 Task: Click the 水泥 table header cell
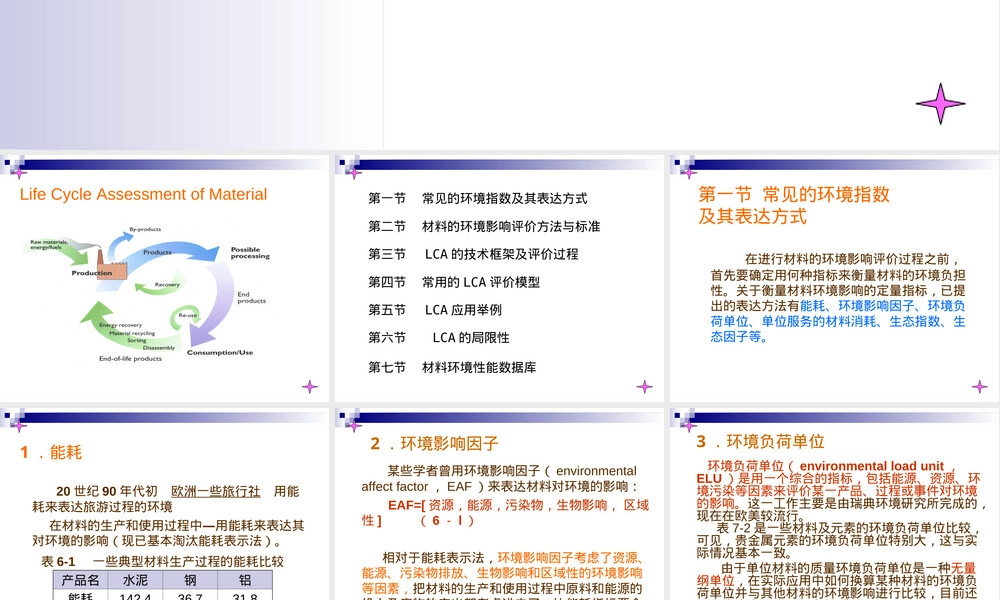coord(135,580)
